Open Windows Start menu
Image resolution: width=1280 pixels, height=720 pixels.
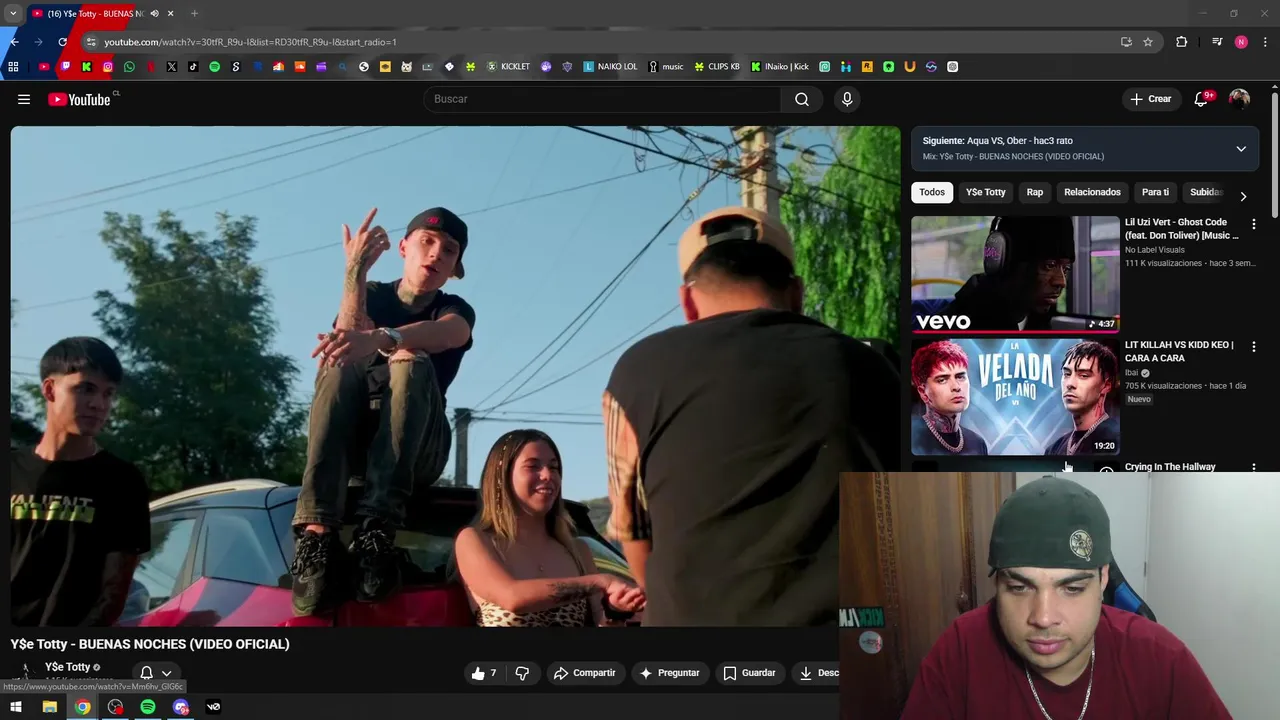pos(16,707)
